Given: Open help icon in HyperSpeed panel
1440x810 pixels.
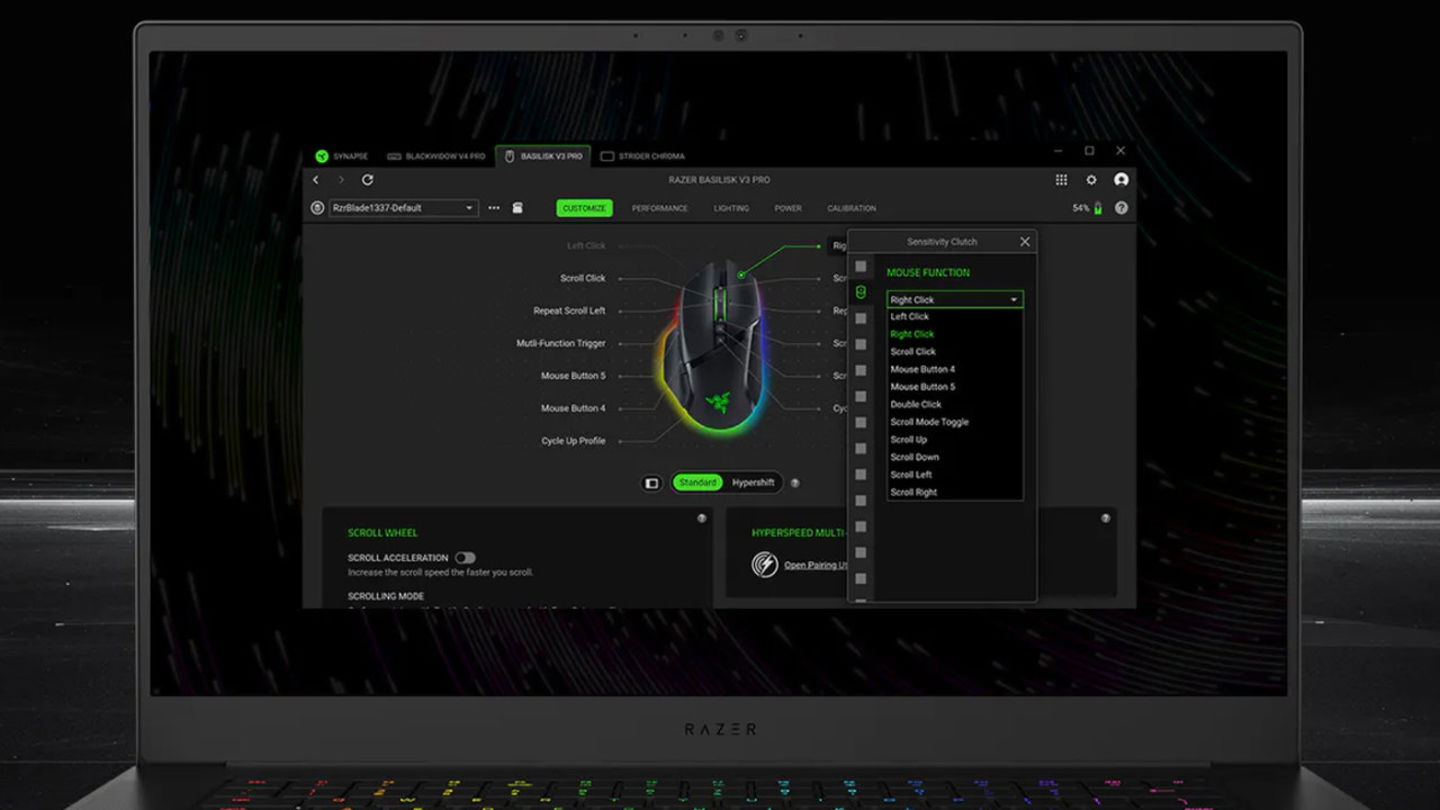Looking at the screenshot, I should pos(1105,518).
